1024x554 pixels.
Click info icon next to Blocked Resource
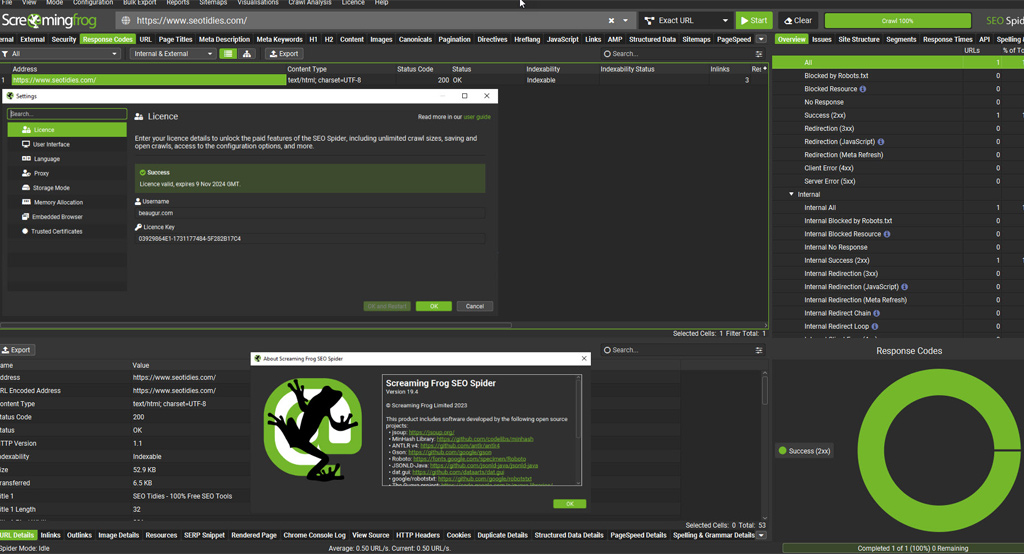[x=863, y=89]
